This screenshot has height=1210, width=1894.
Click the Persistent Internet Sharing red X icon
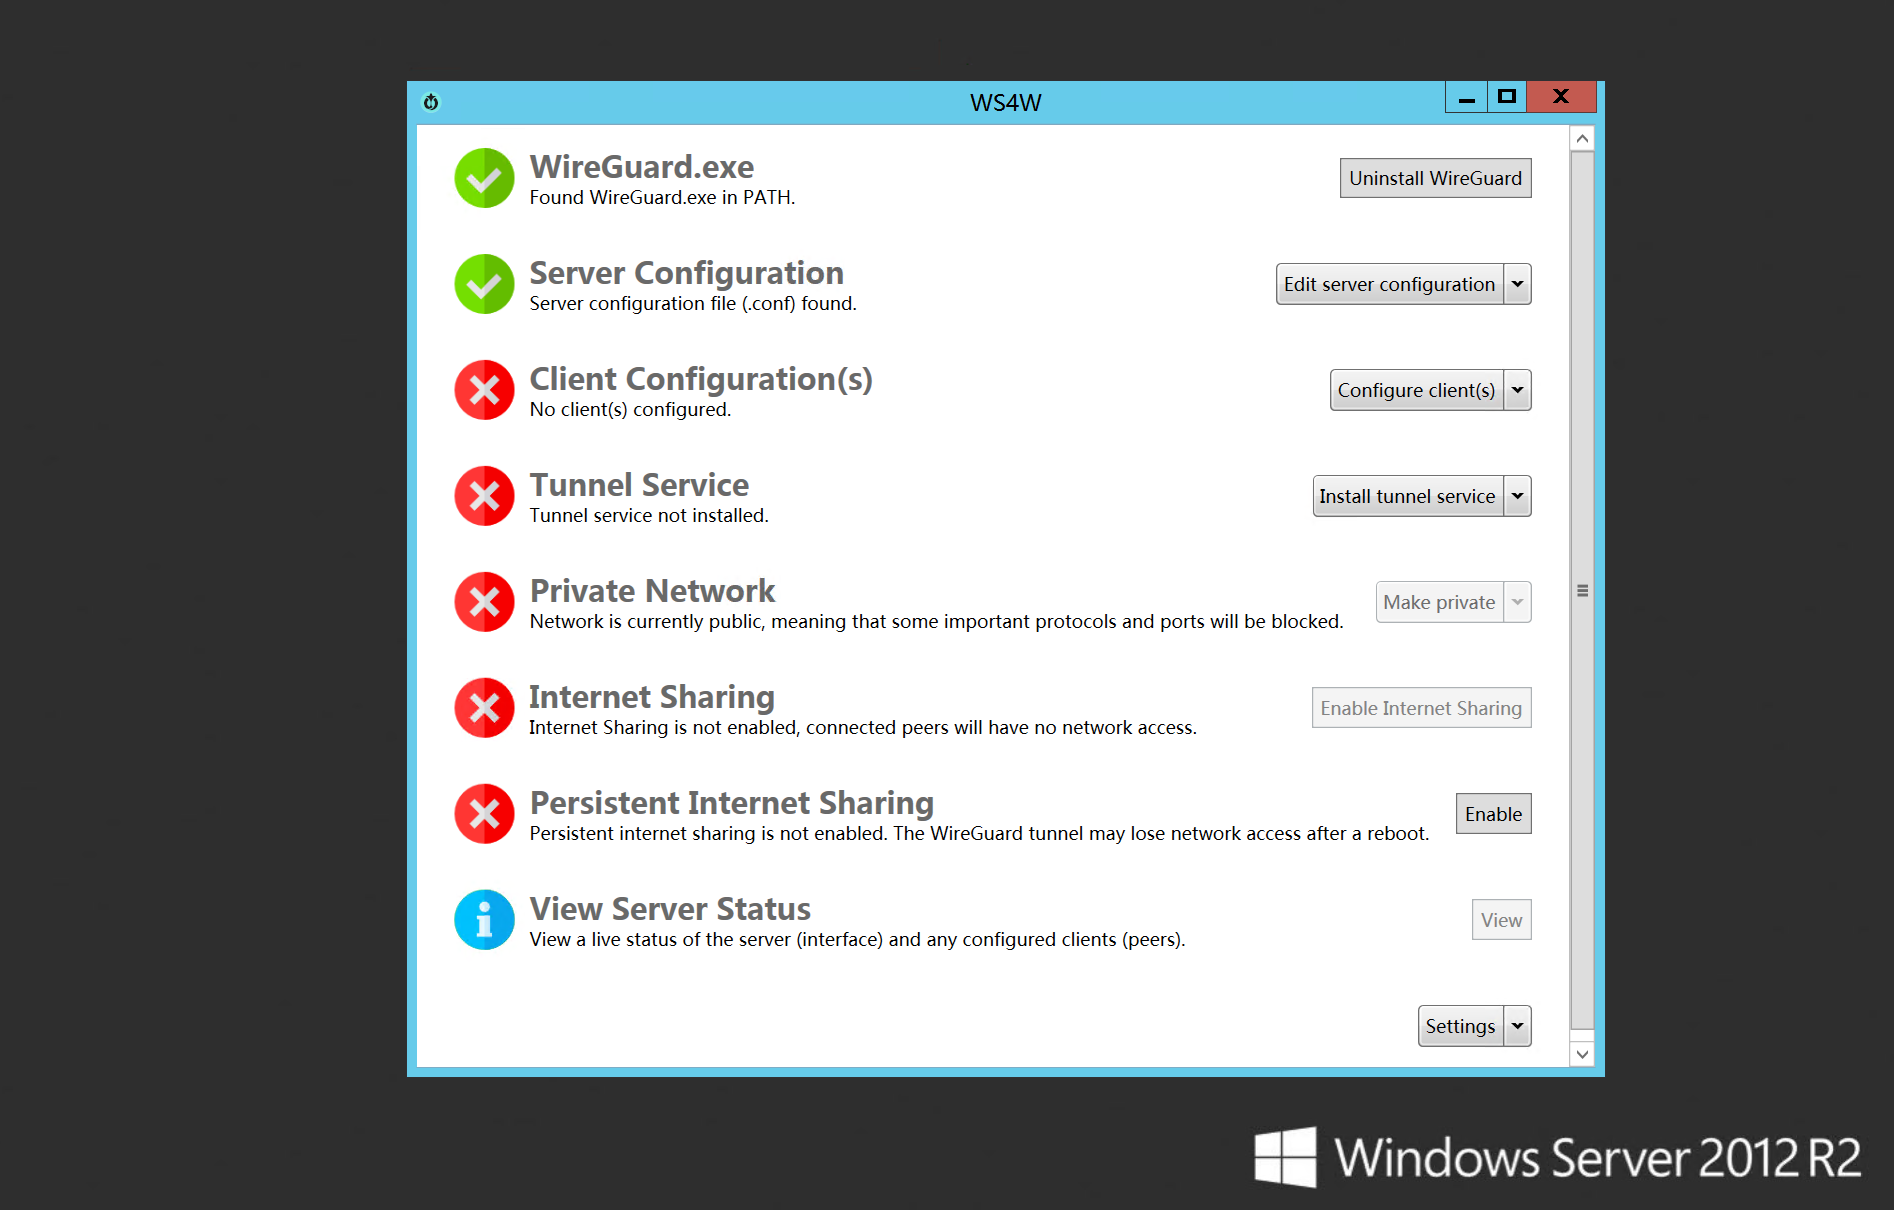(x=484, y=814)
